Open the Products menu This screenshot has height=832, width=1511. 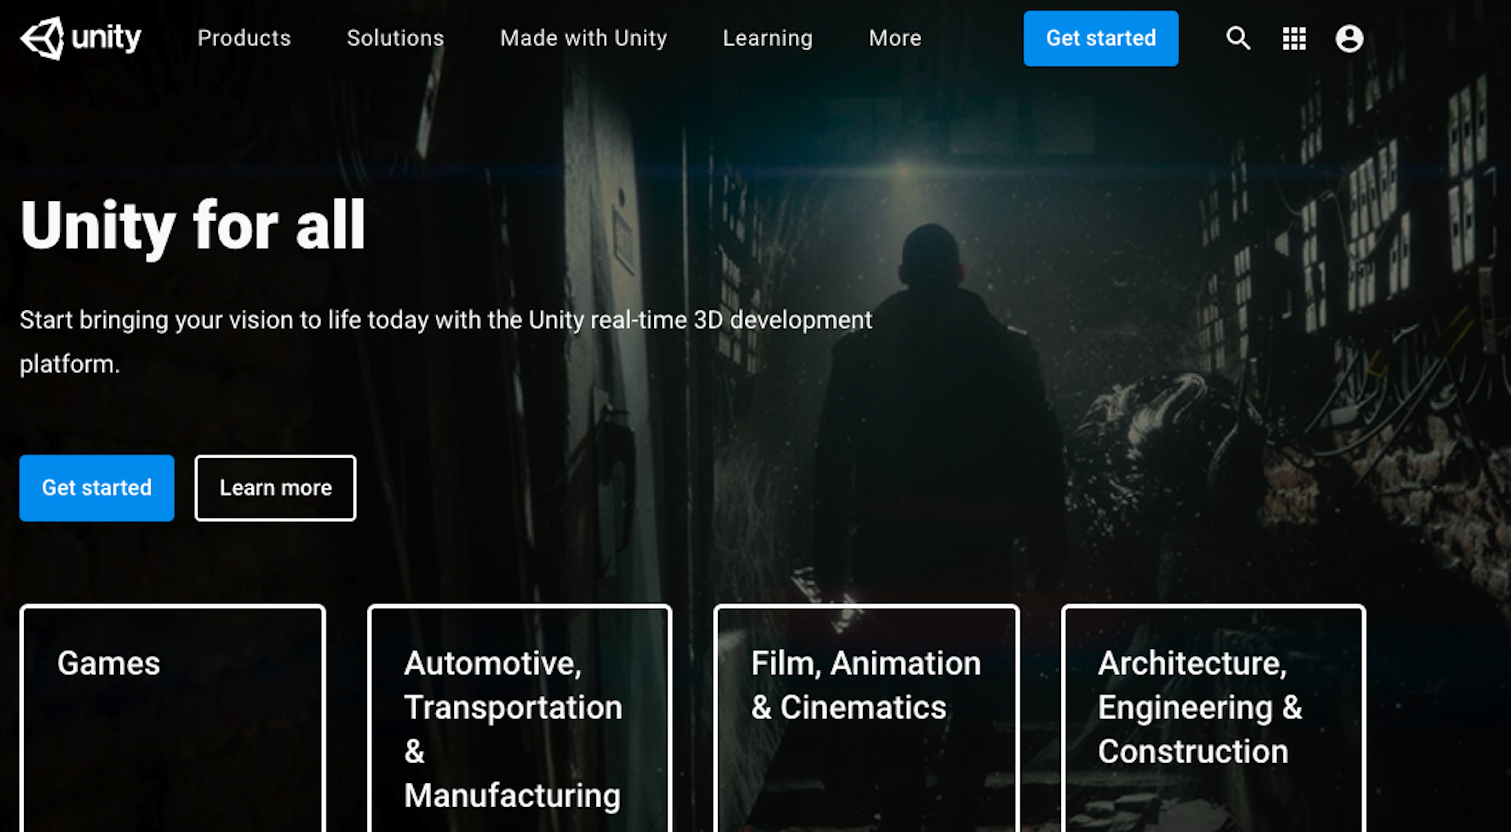[x=244, y=38]
